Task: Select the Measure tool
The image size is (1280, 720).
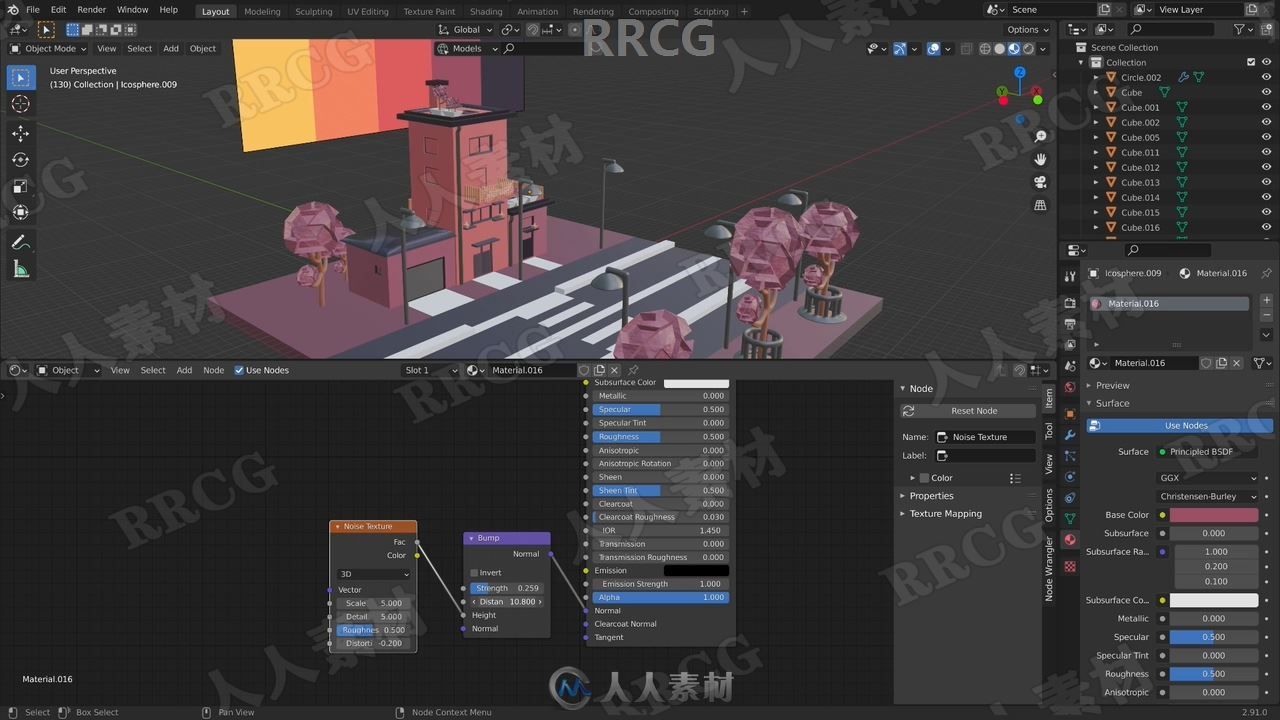Action: click(x=20, y=269)
